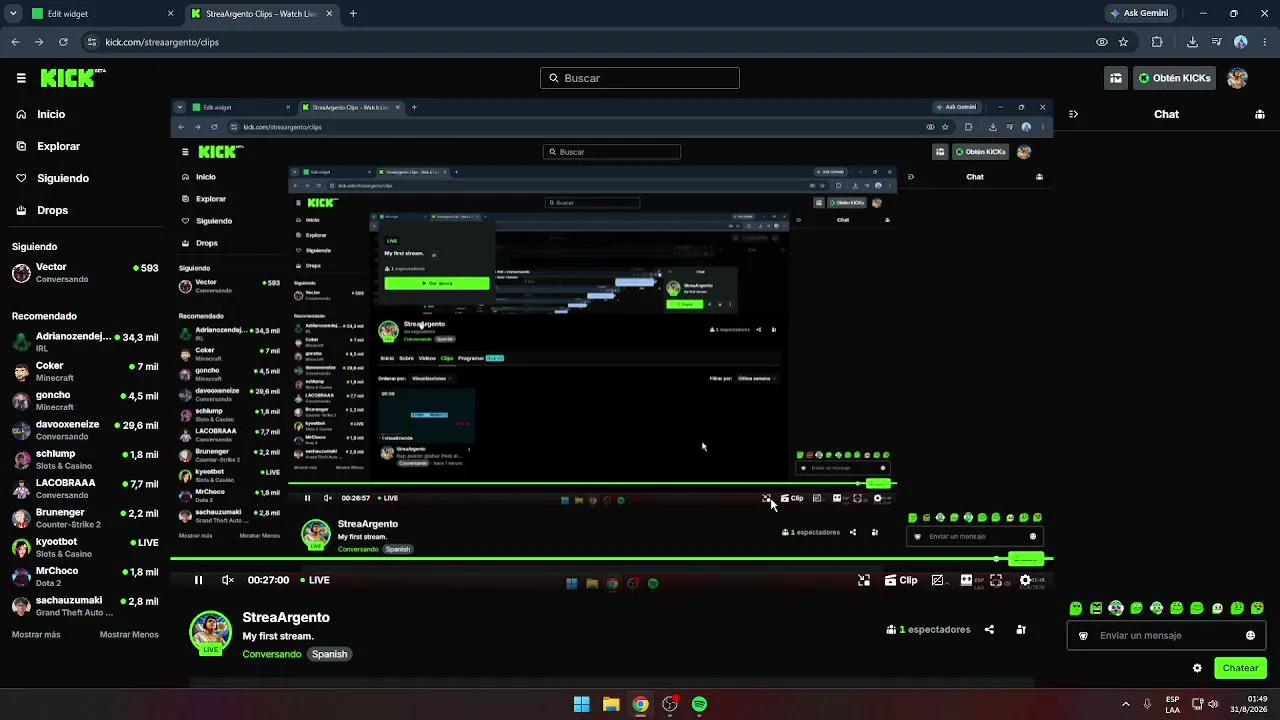Viewport: 1280px width, 720px height.
Task: Click the StreaArgento channel avatar
Action: click(x=210, y=632)
